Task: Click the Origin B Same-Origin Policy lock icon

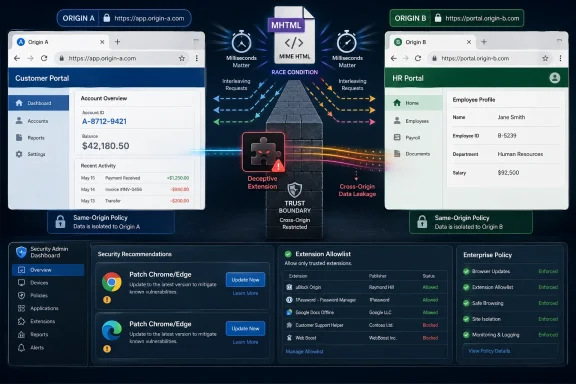Action: coord(422,222)
